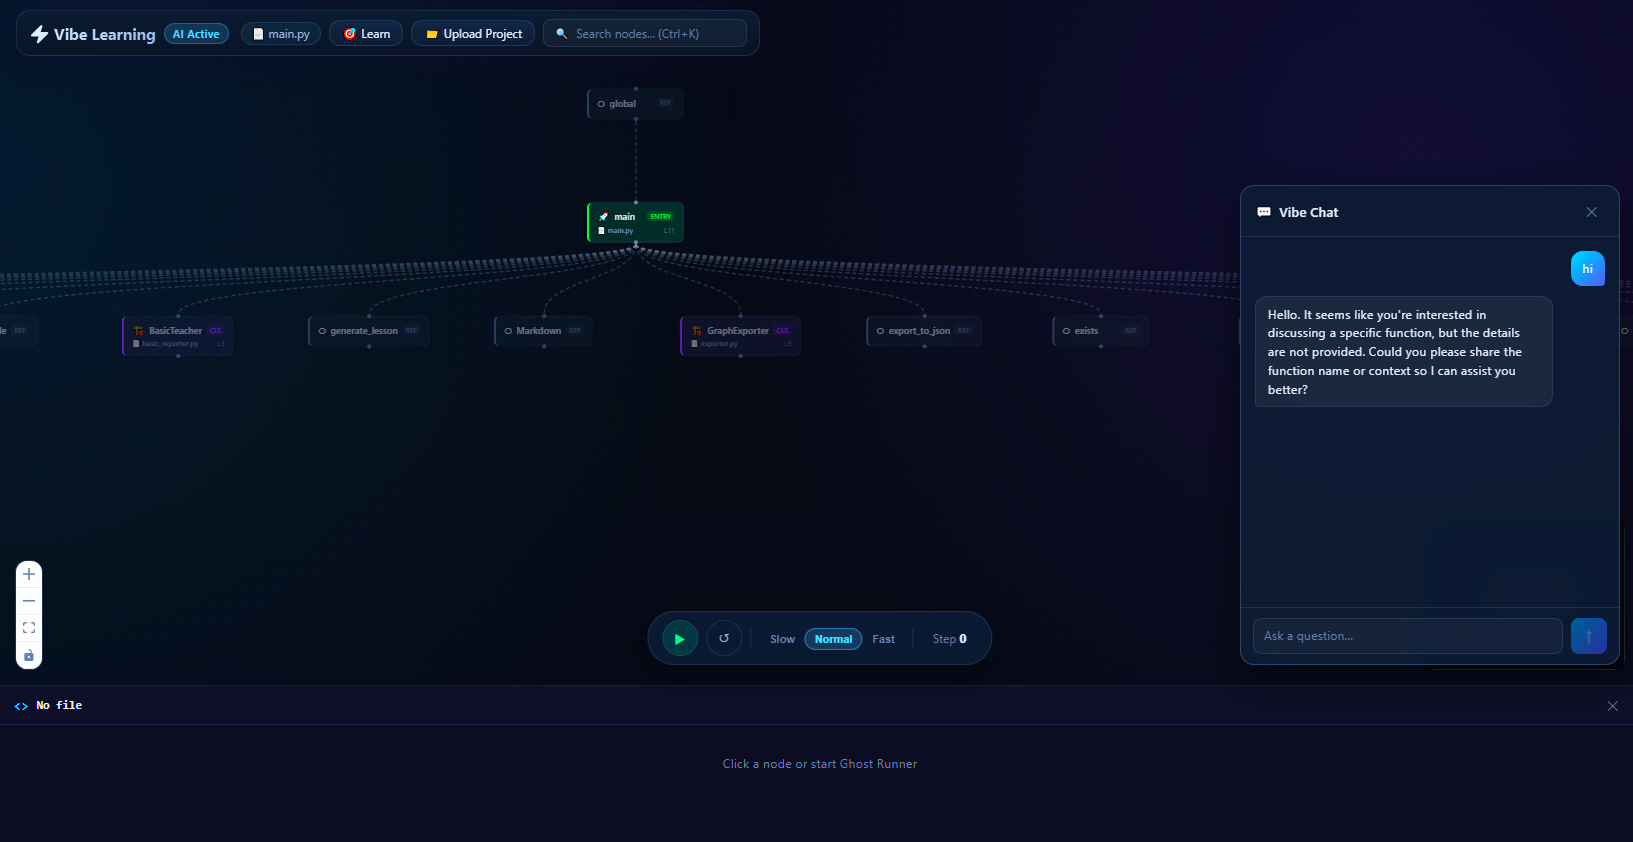Select the generate_lesson node
Viewport: 1633px width, 842px height.
coord(368,331)
